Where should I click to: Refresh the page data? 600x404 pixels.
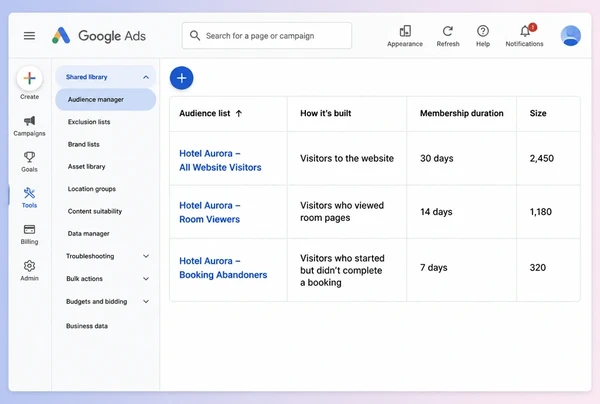pyautogui.click(x=448, y=36)
